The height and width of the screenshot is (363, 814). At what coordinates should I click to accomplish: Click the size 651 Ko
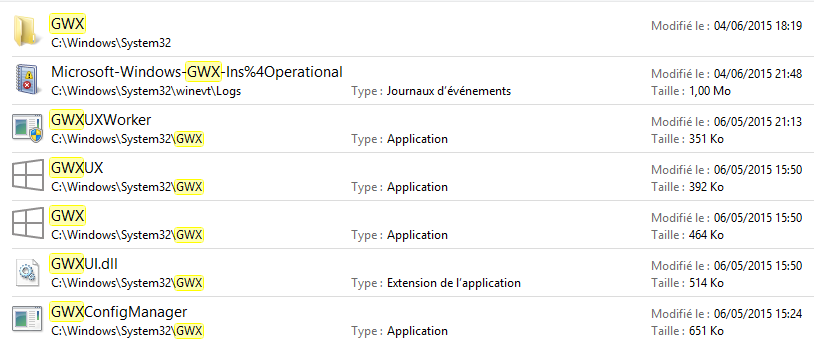pyautogui.click(x=706, y=331)
